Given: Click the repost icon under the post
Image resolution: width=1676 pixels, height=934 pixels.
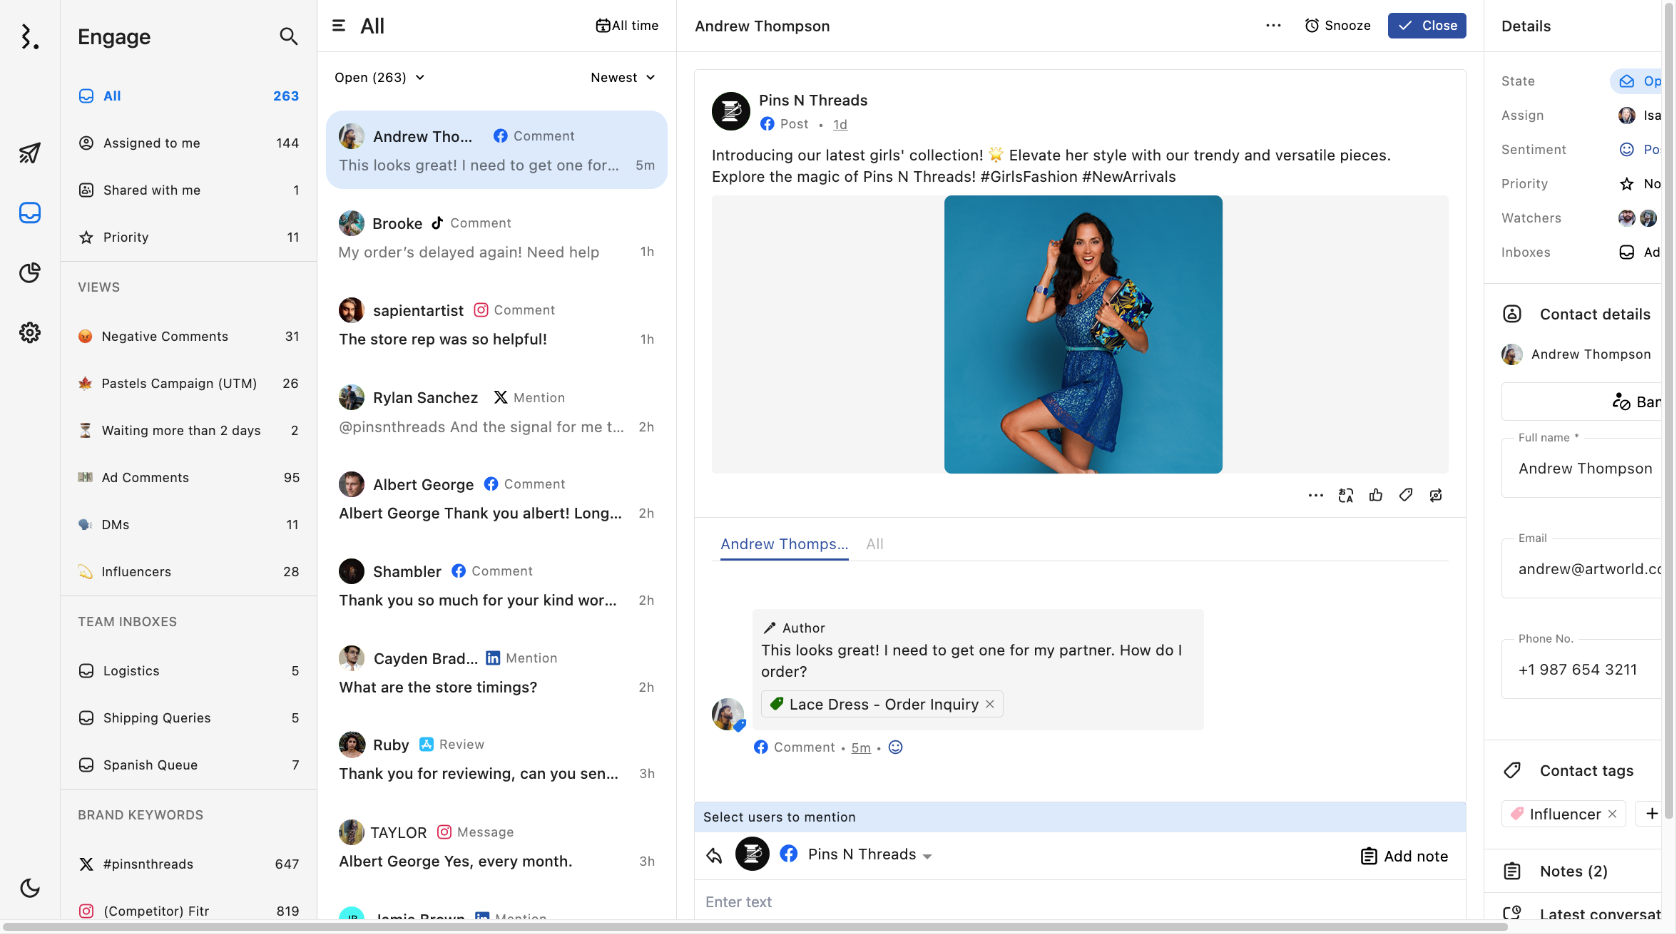Looking at the screenshot, I should [x=1436, y=495].
